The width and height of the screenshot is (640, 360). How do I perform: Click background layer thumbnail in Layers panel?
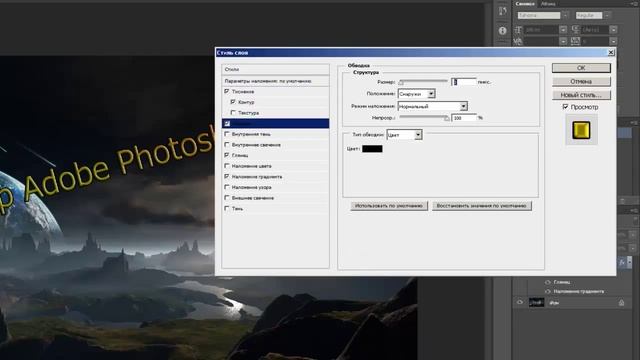pos(536,302)
